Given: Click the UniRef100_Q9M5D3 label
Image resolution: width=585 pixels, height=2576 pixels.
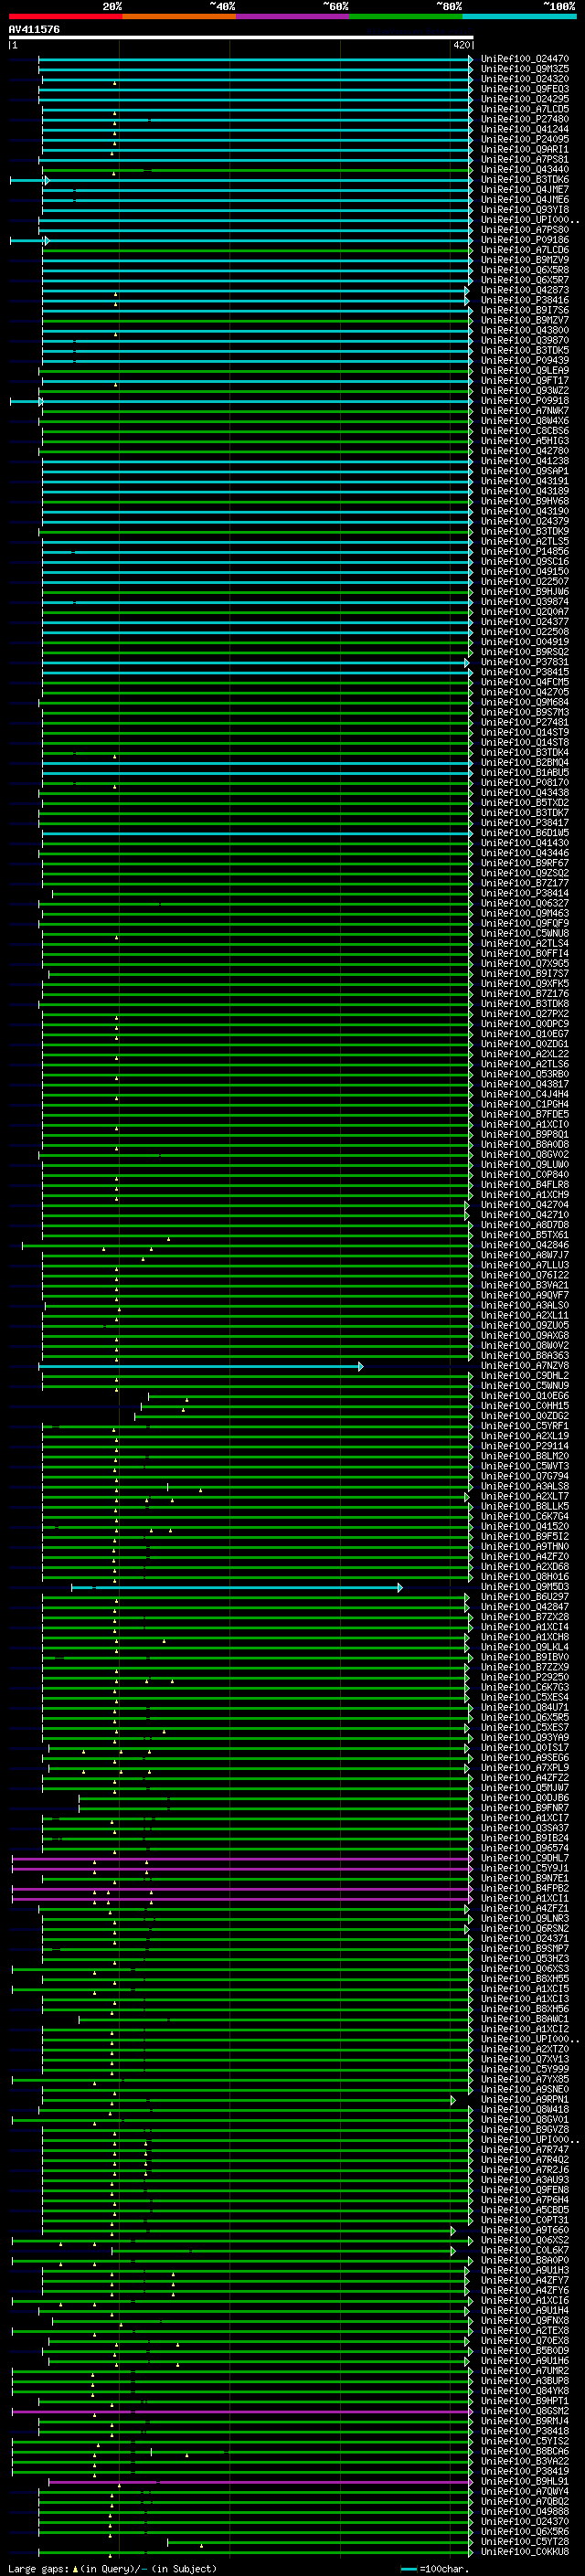Looking at the screenshot, I should click(x=525, y=1587).
